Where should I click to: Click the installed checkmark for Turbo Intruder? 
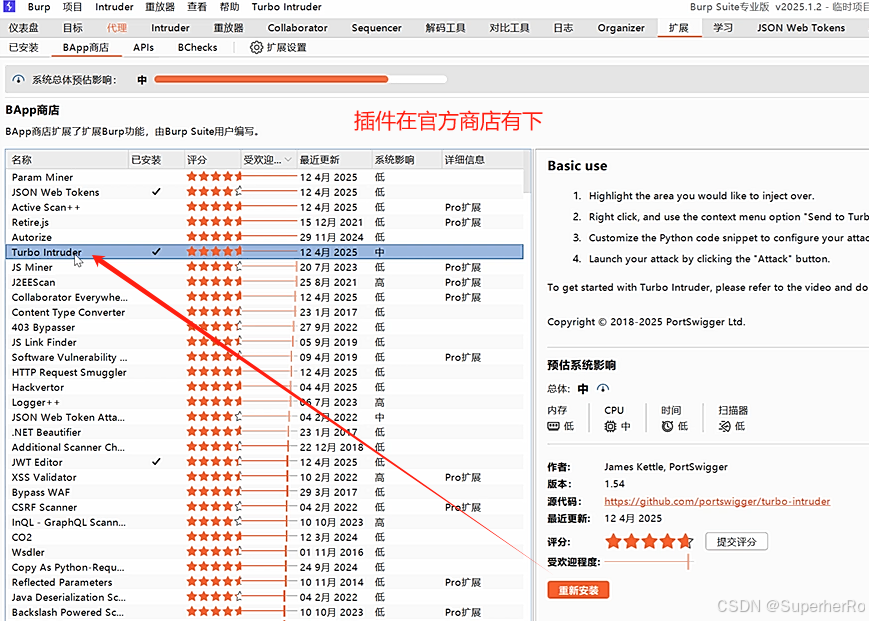click(156, 252)
